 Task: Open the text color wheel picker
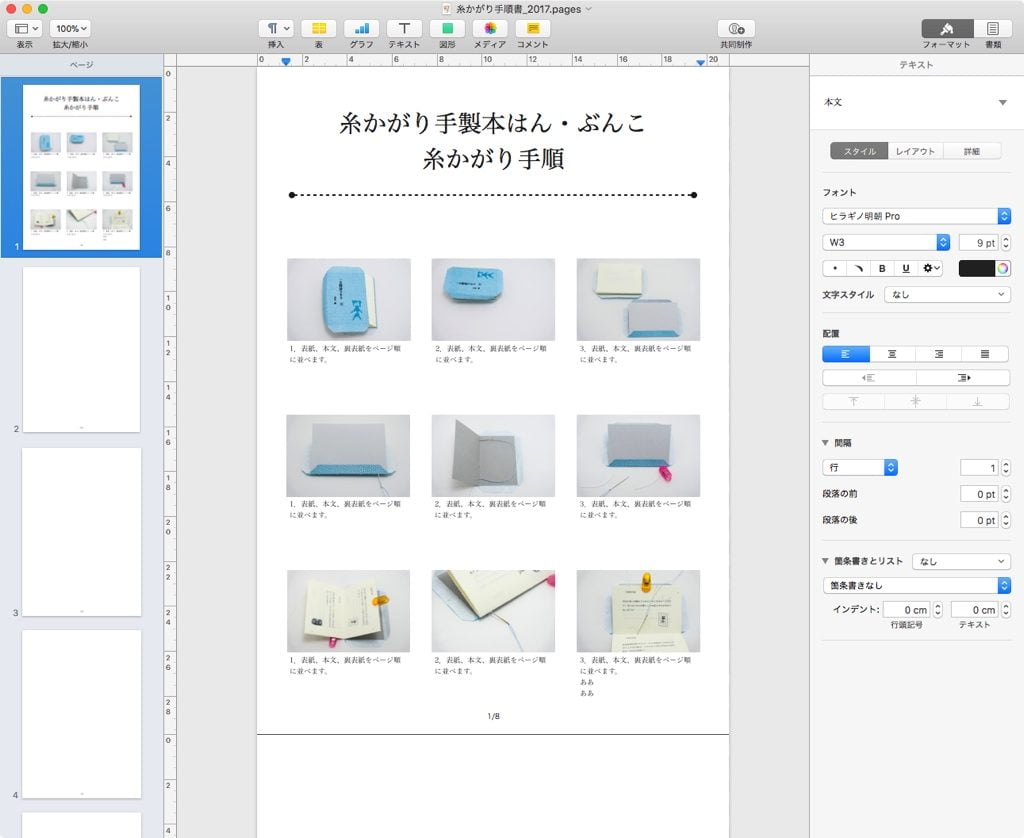(x=1002, y=268)
